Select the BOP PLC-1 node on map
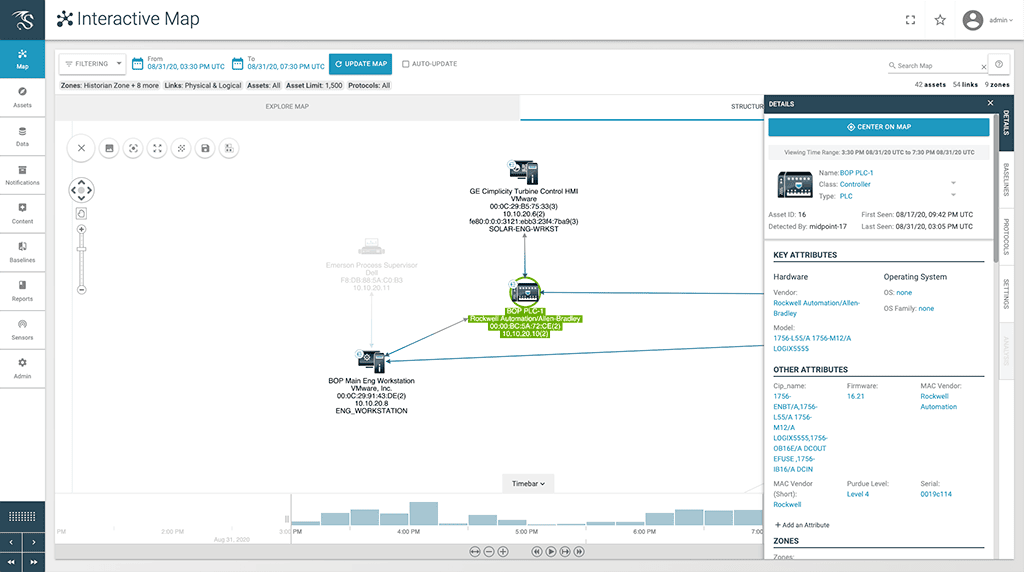Viewport: 1024px width, 572px height. pyautogui.click(x=524, y=292)
